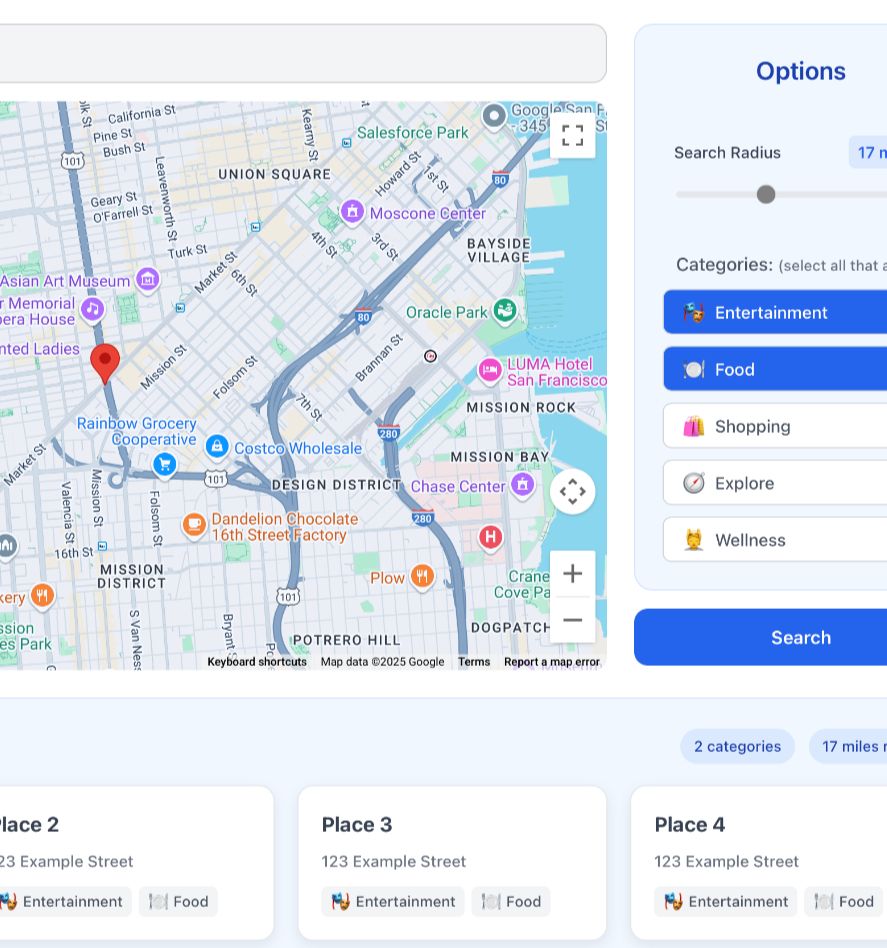This screenshot has width=887, height=948.
Task: Enable the Explore category
Action: [x=775, y=483]
